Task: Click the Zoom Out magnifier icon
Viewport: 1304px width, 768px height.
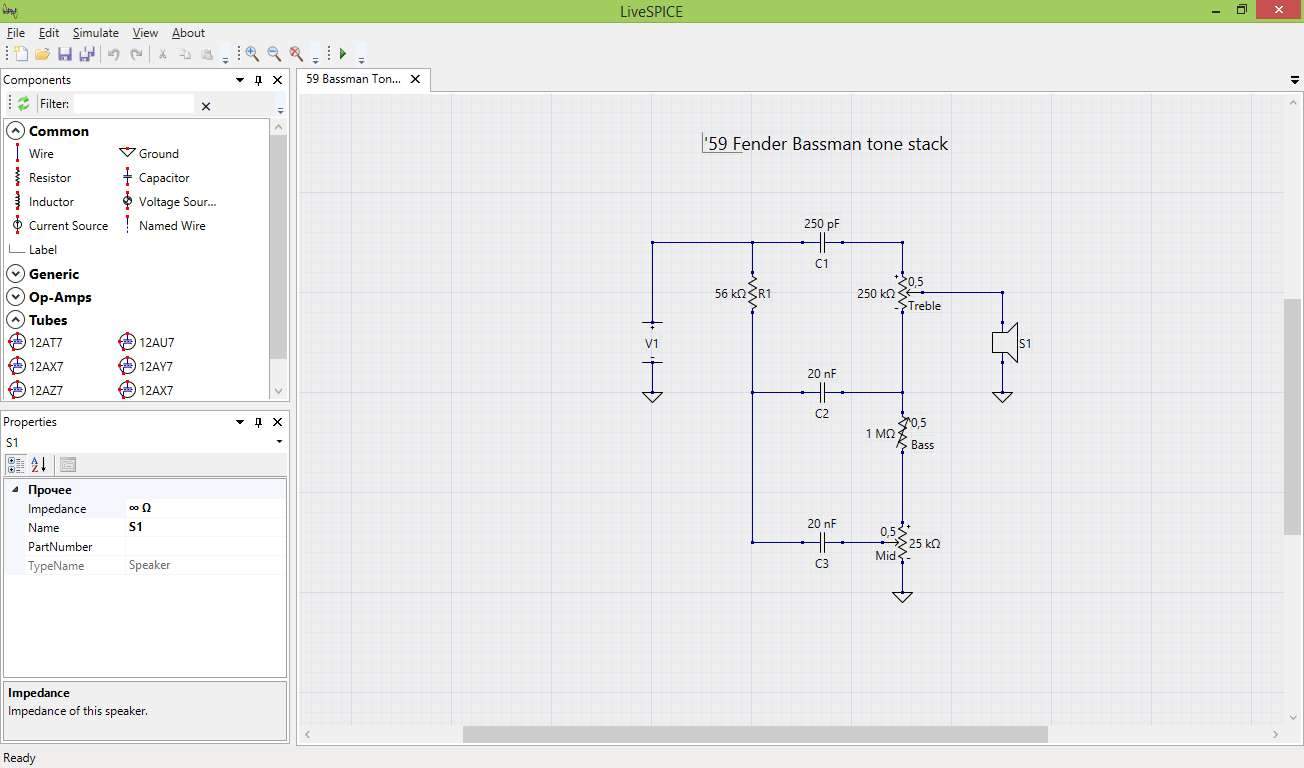Action: click(274, 54)
